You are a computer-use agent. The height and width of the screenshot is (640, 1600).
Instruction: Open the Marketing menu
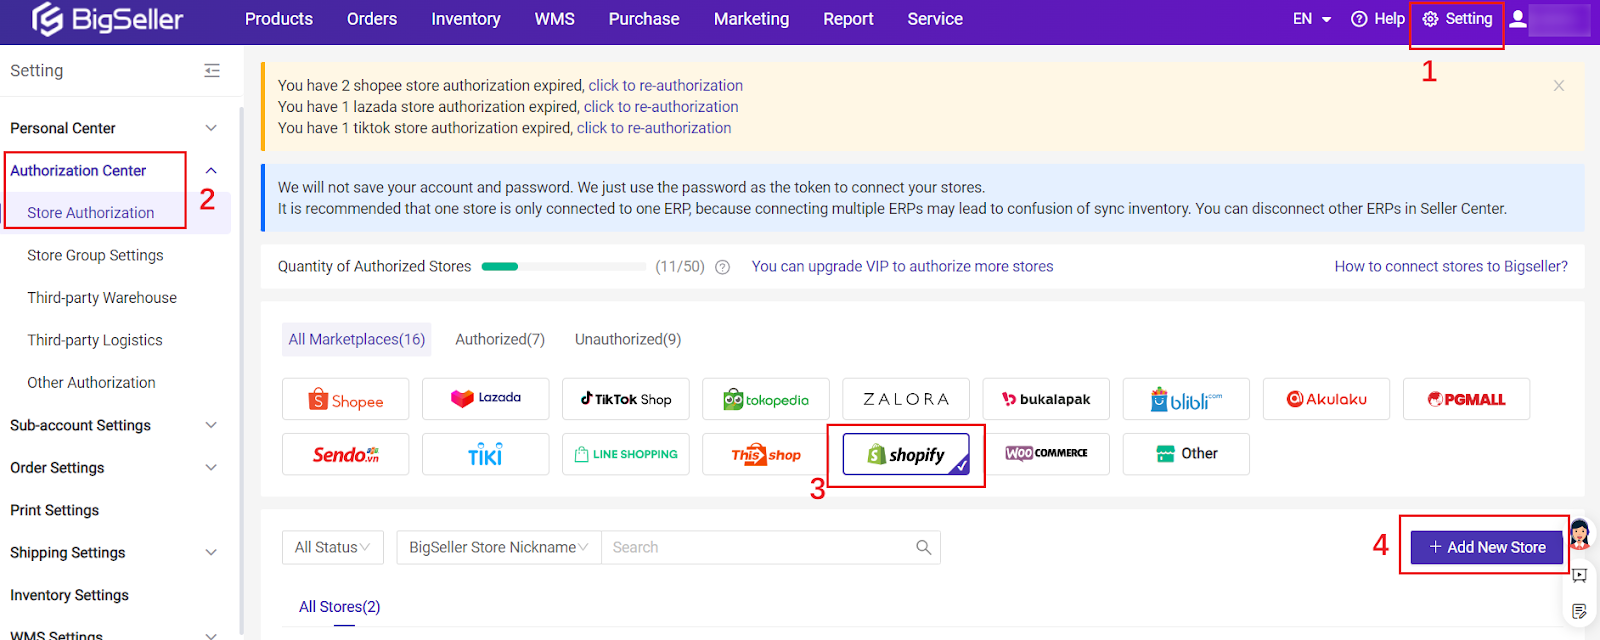(751, 19)
